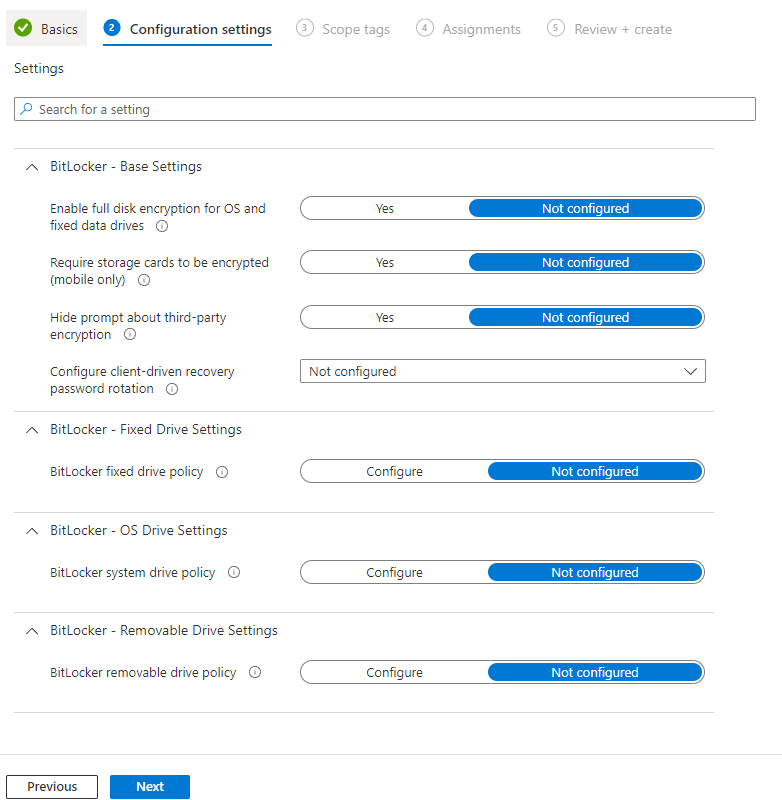Click the Next button

coord(150,786)
